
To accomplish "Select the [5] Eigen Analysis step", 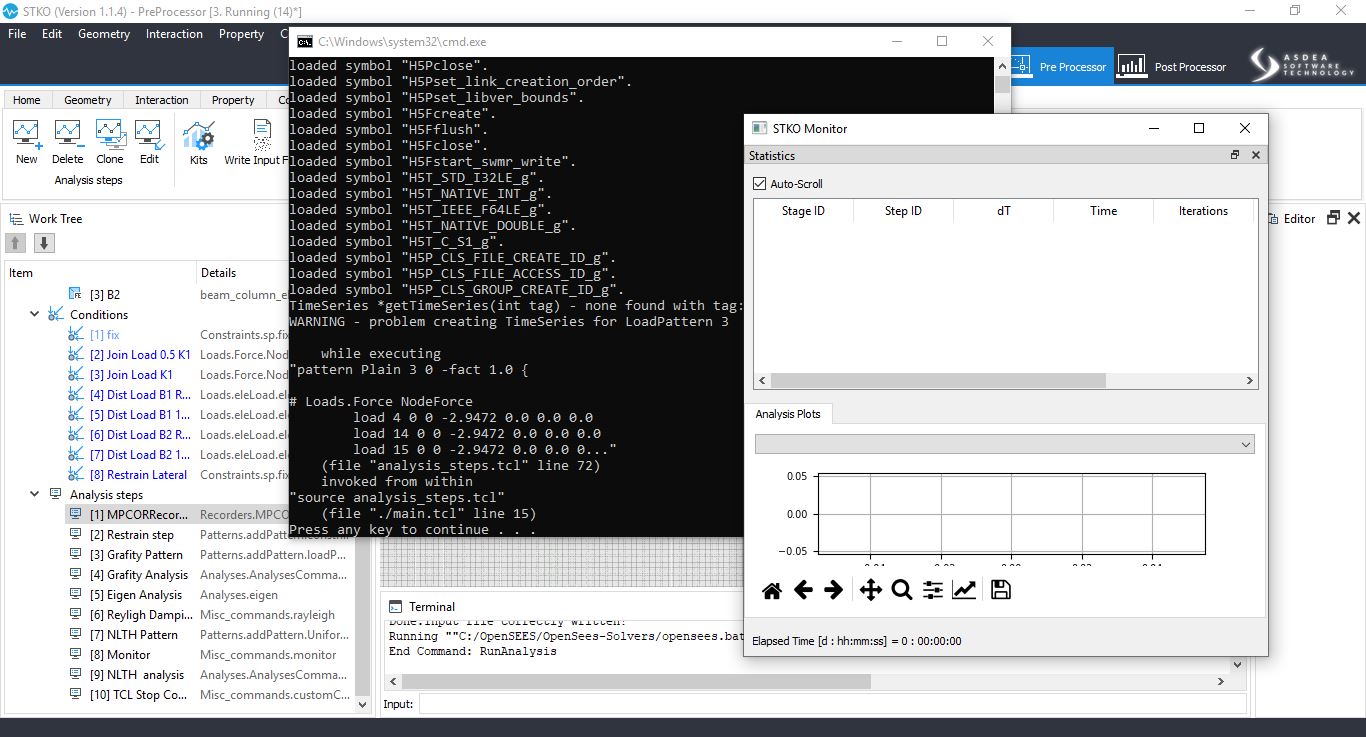I will (x=136, y=595).
